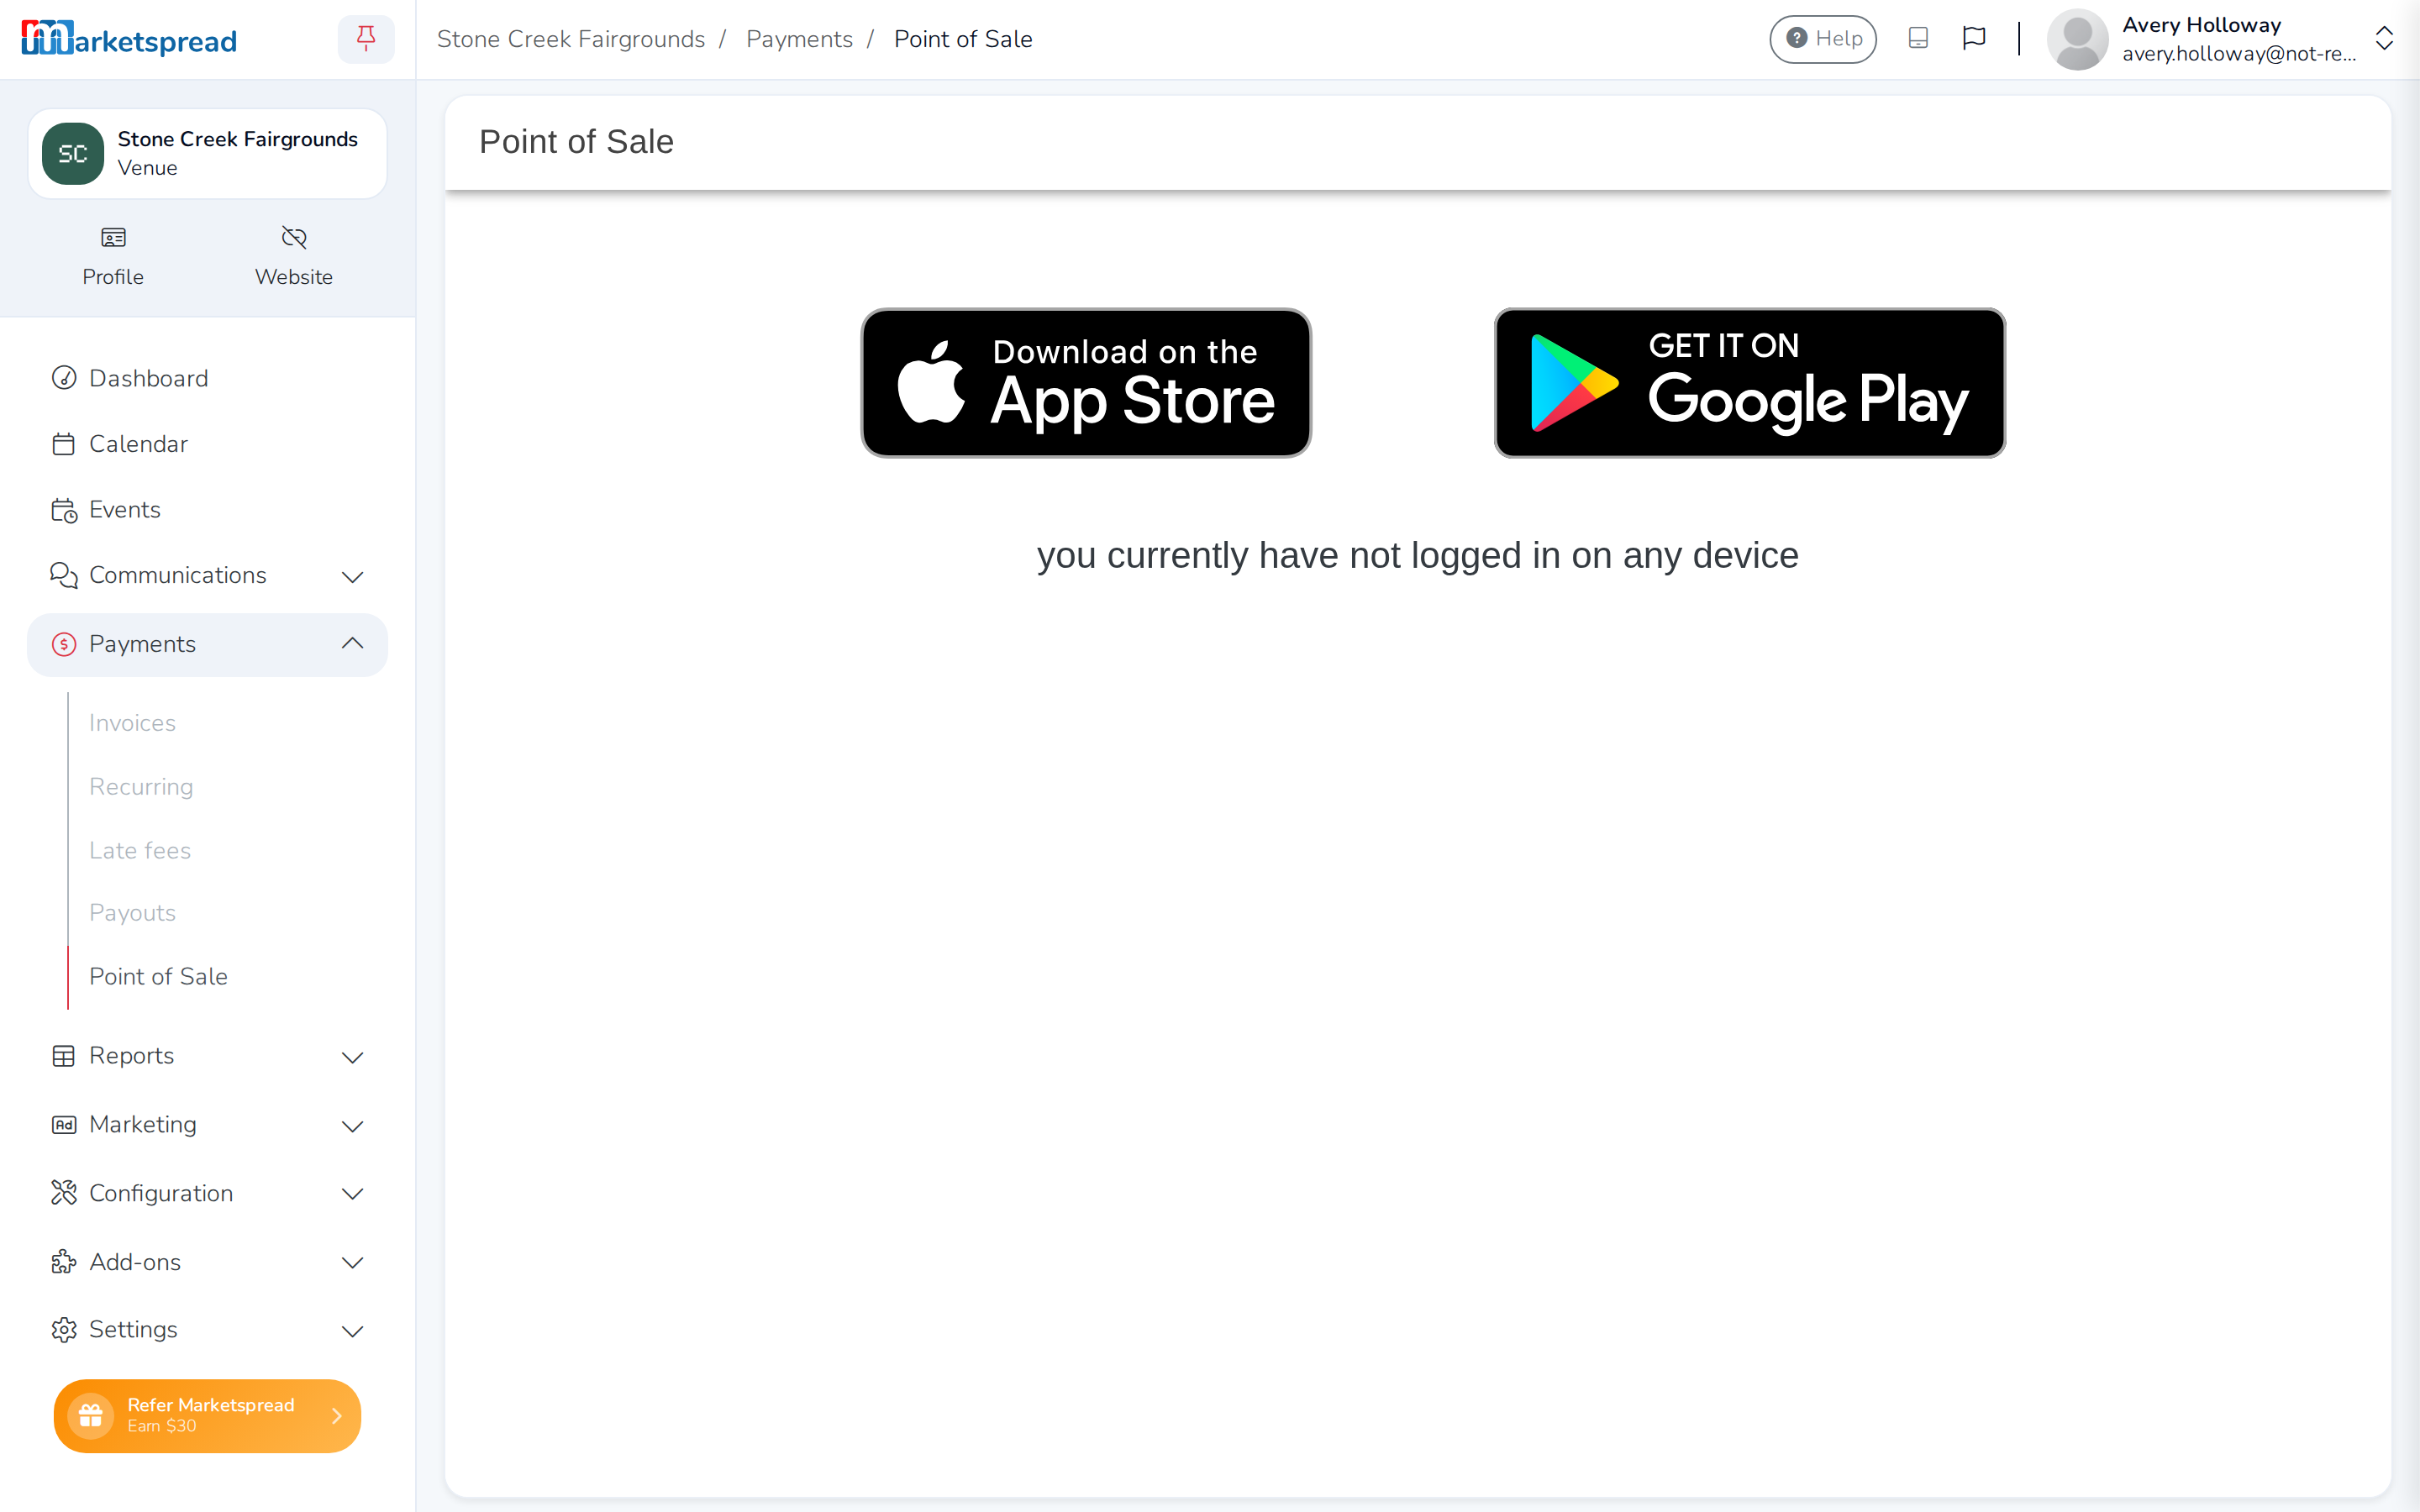Click the Communications chat bubbles icon
Viewport: 2420px width, 1512px height.
point(64,575)
